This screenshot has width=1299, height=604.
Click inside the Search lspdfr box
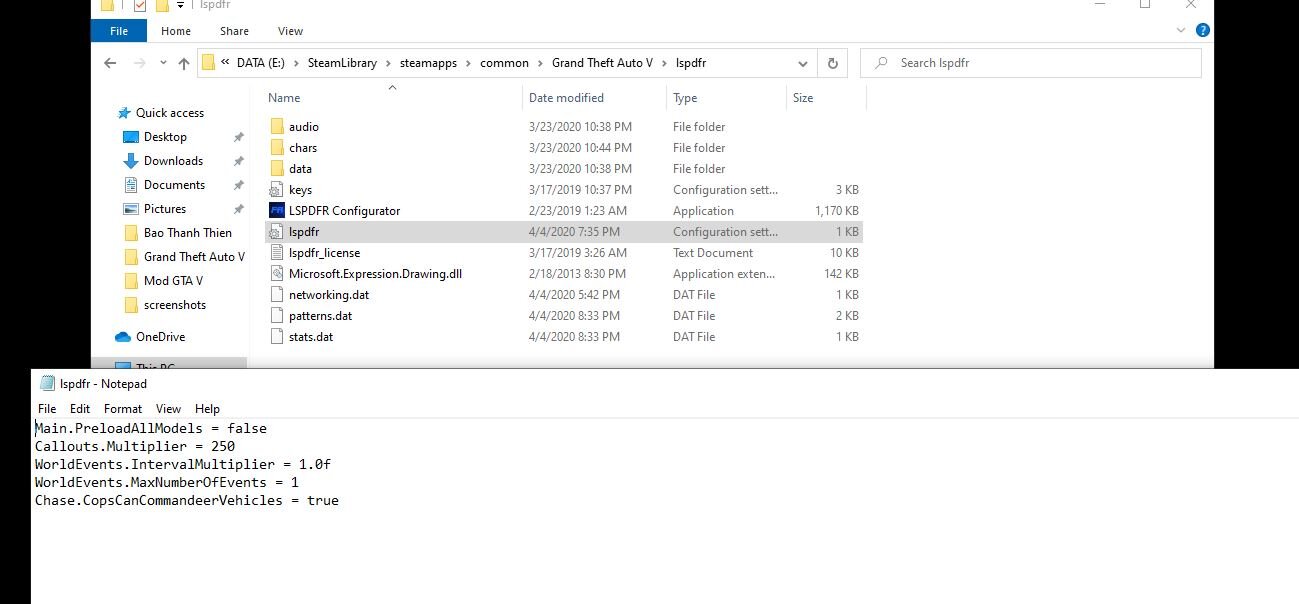(1040, 63)
